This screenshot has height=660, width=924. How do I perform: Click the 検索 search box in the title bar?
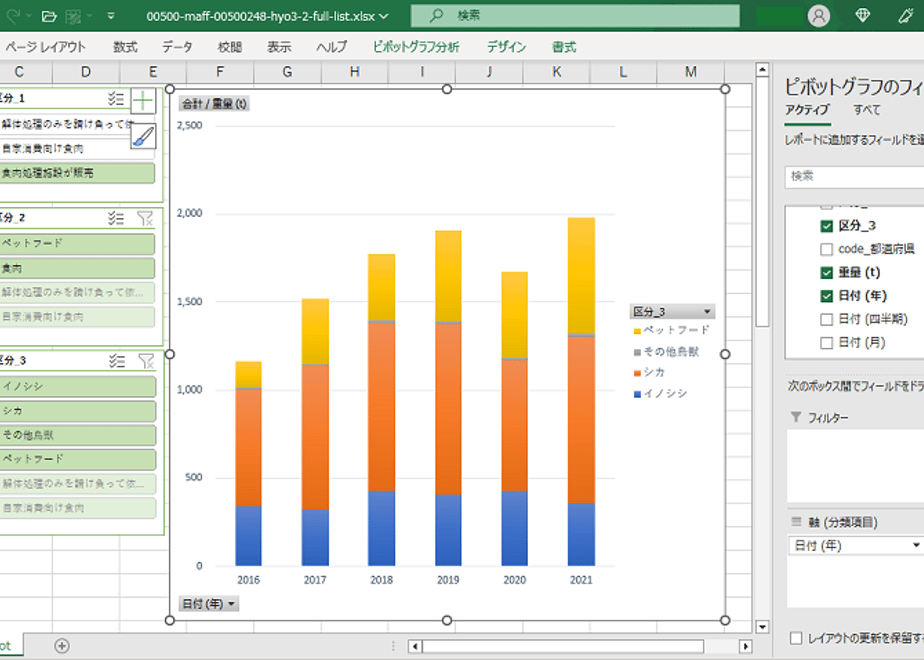575,16
